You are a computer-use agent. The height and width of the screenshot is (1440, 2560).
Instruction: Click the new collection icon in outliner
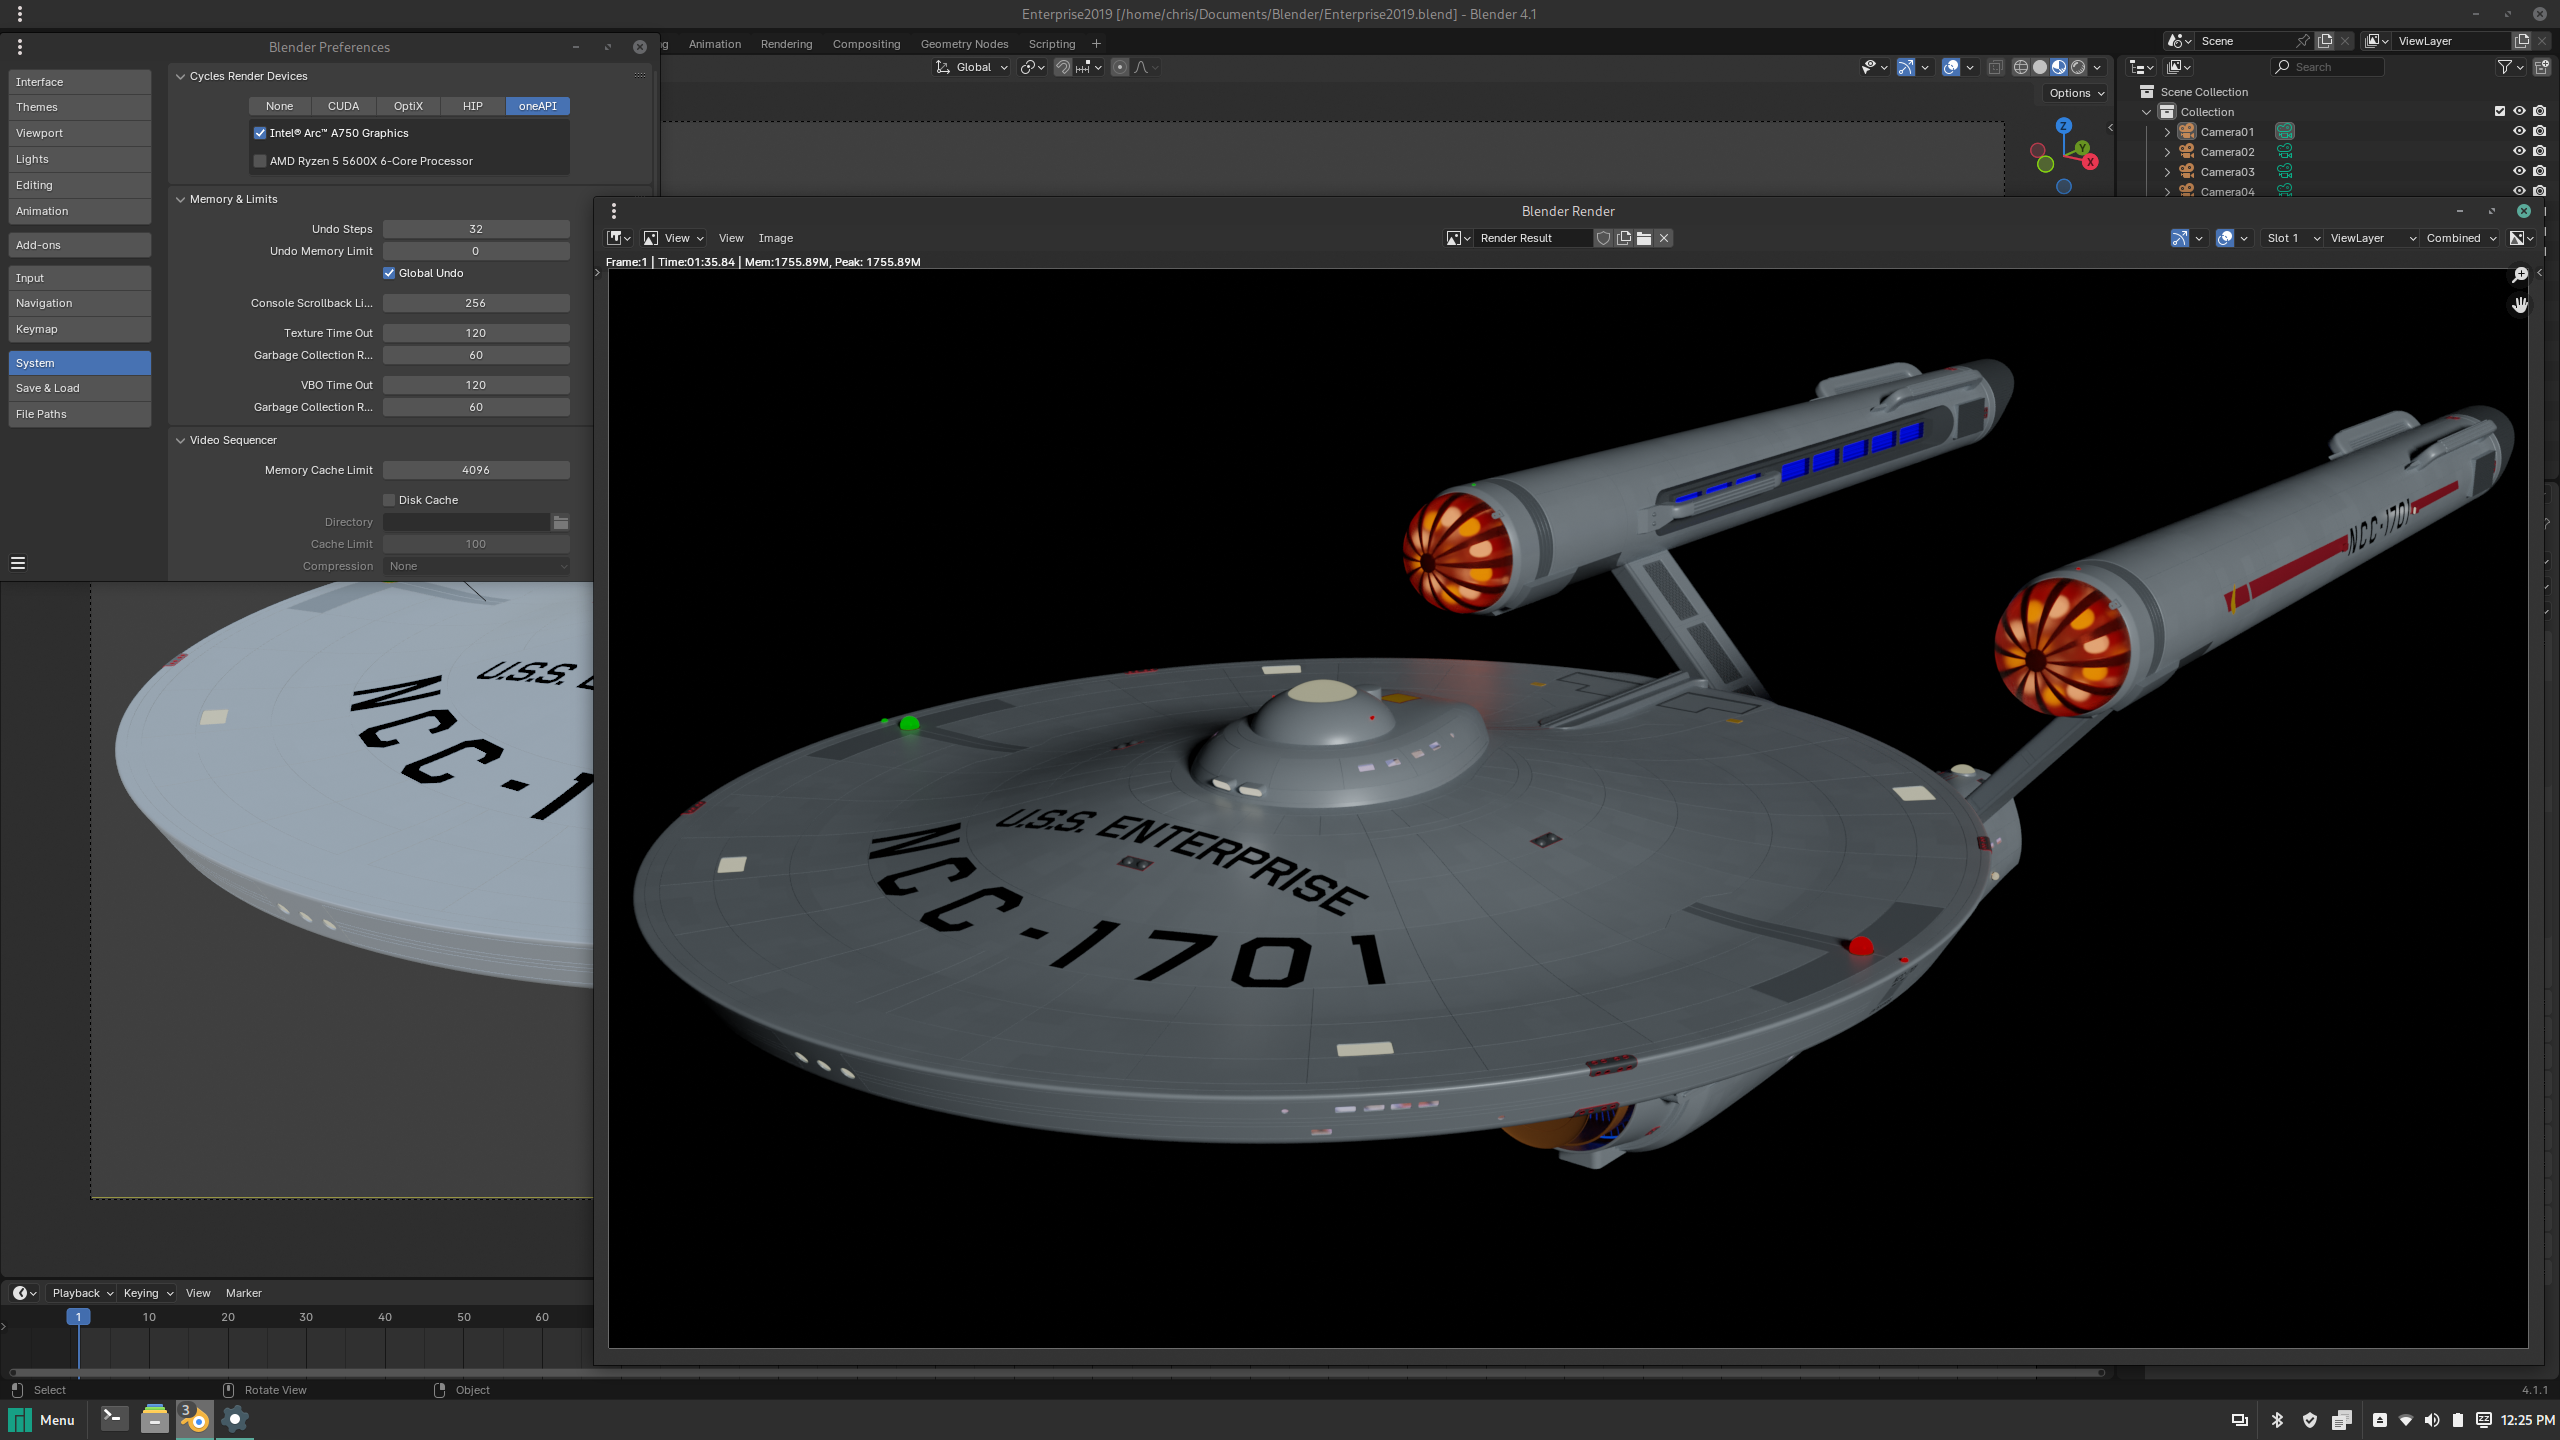[x=2541, y=67]
